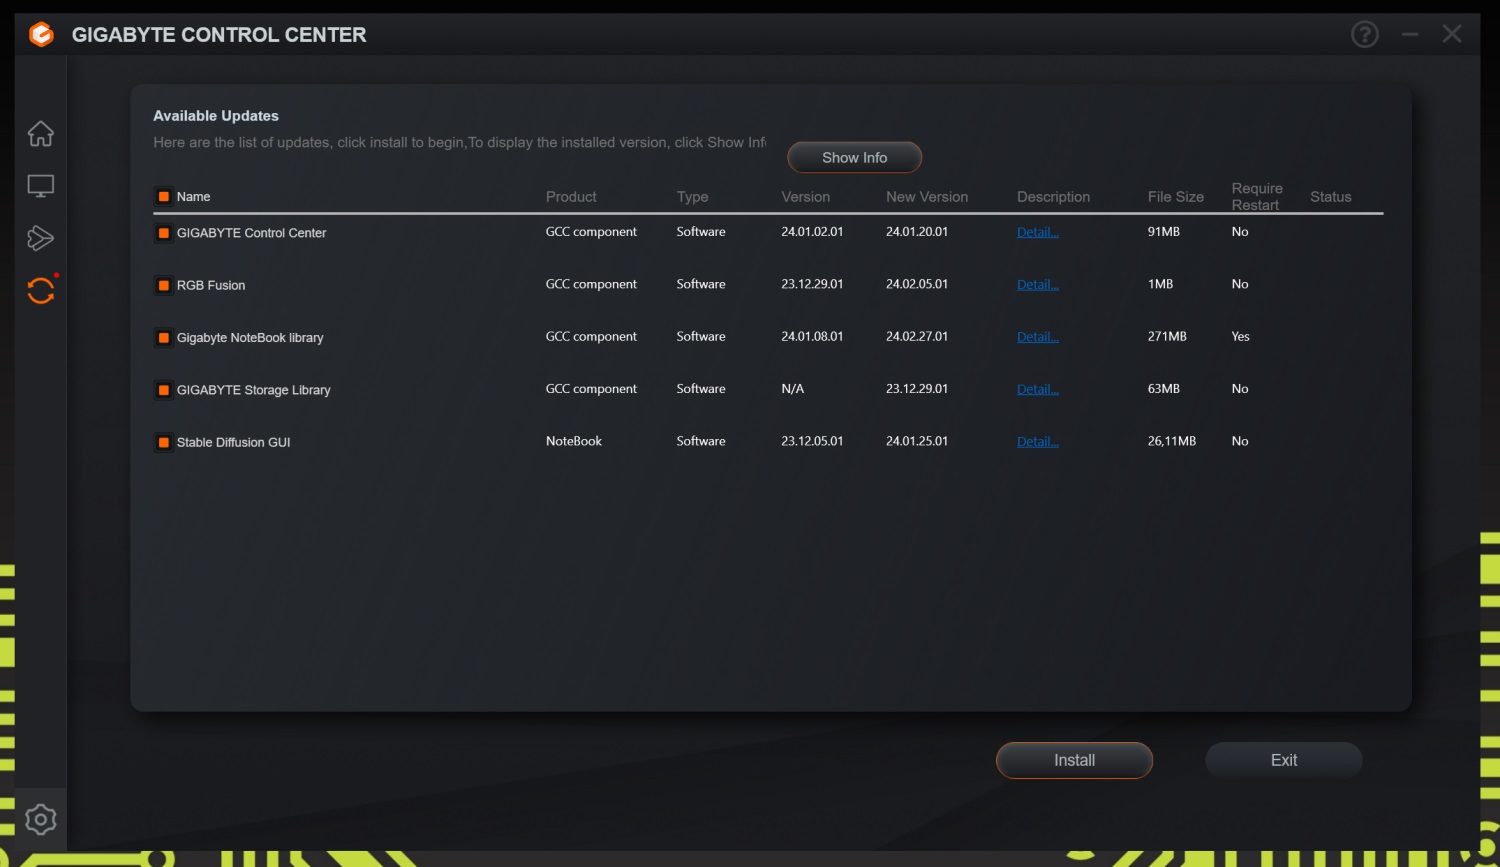The image size is (1500, 867).
Task: Click the 26,11MB file size
Action: 1172,441
